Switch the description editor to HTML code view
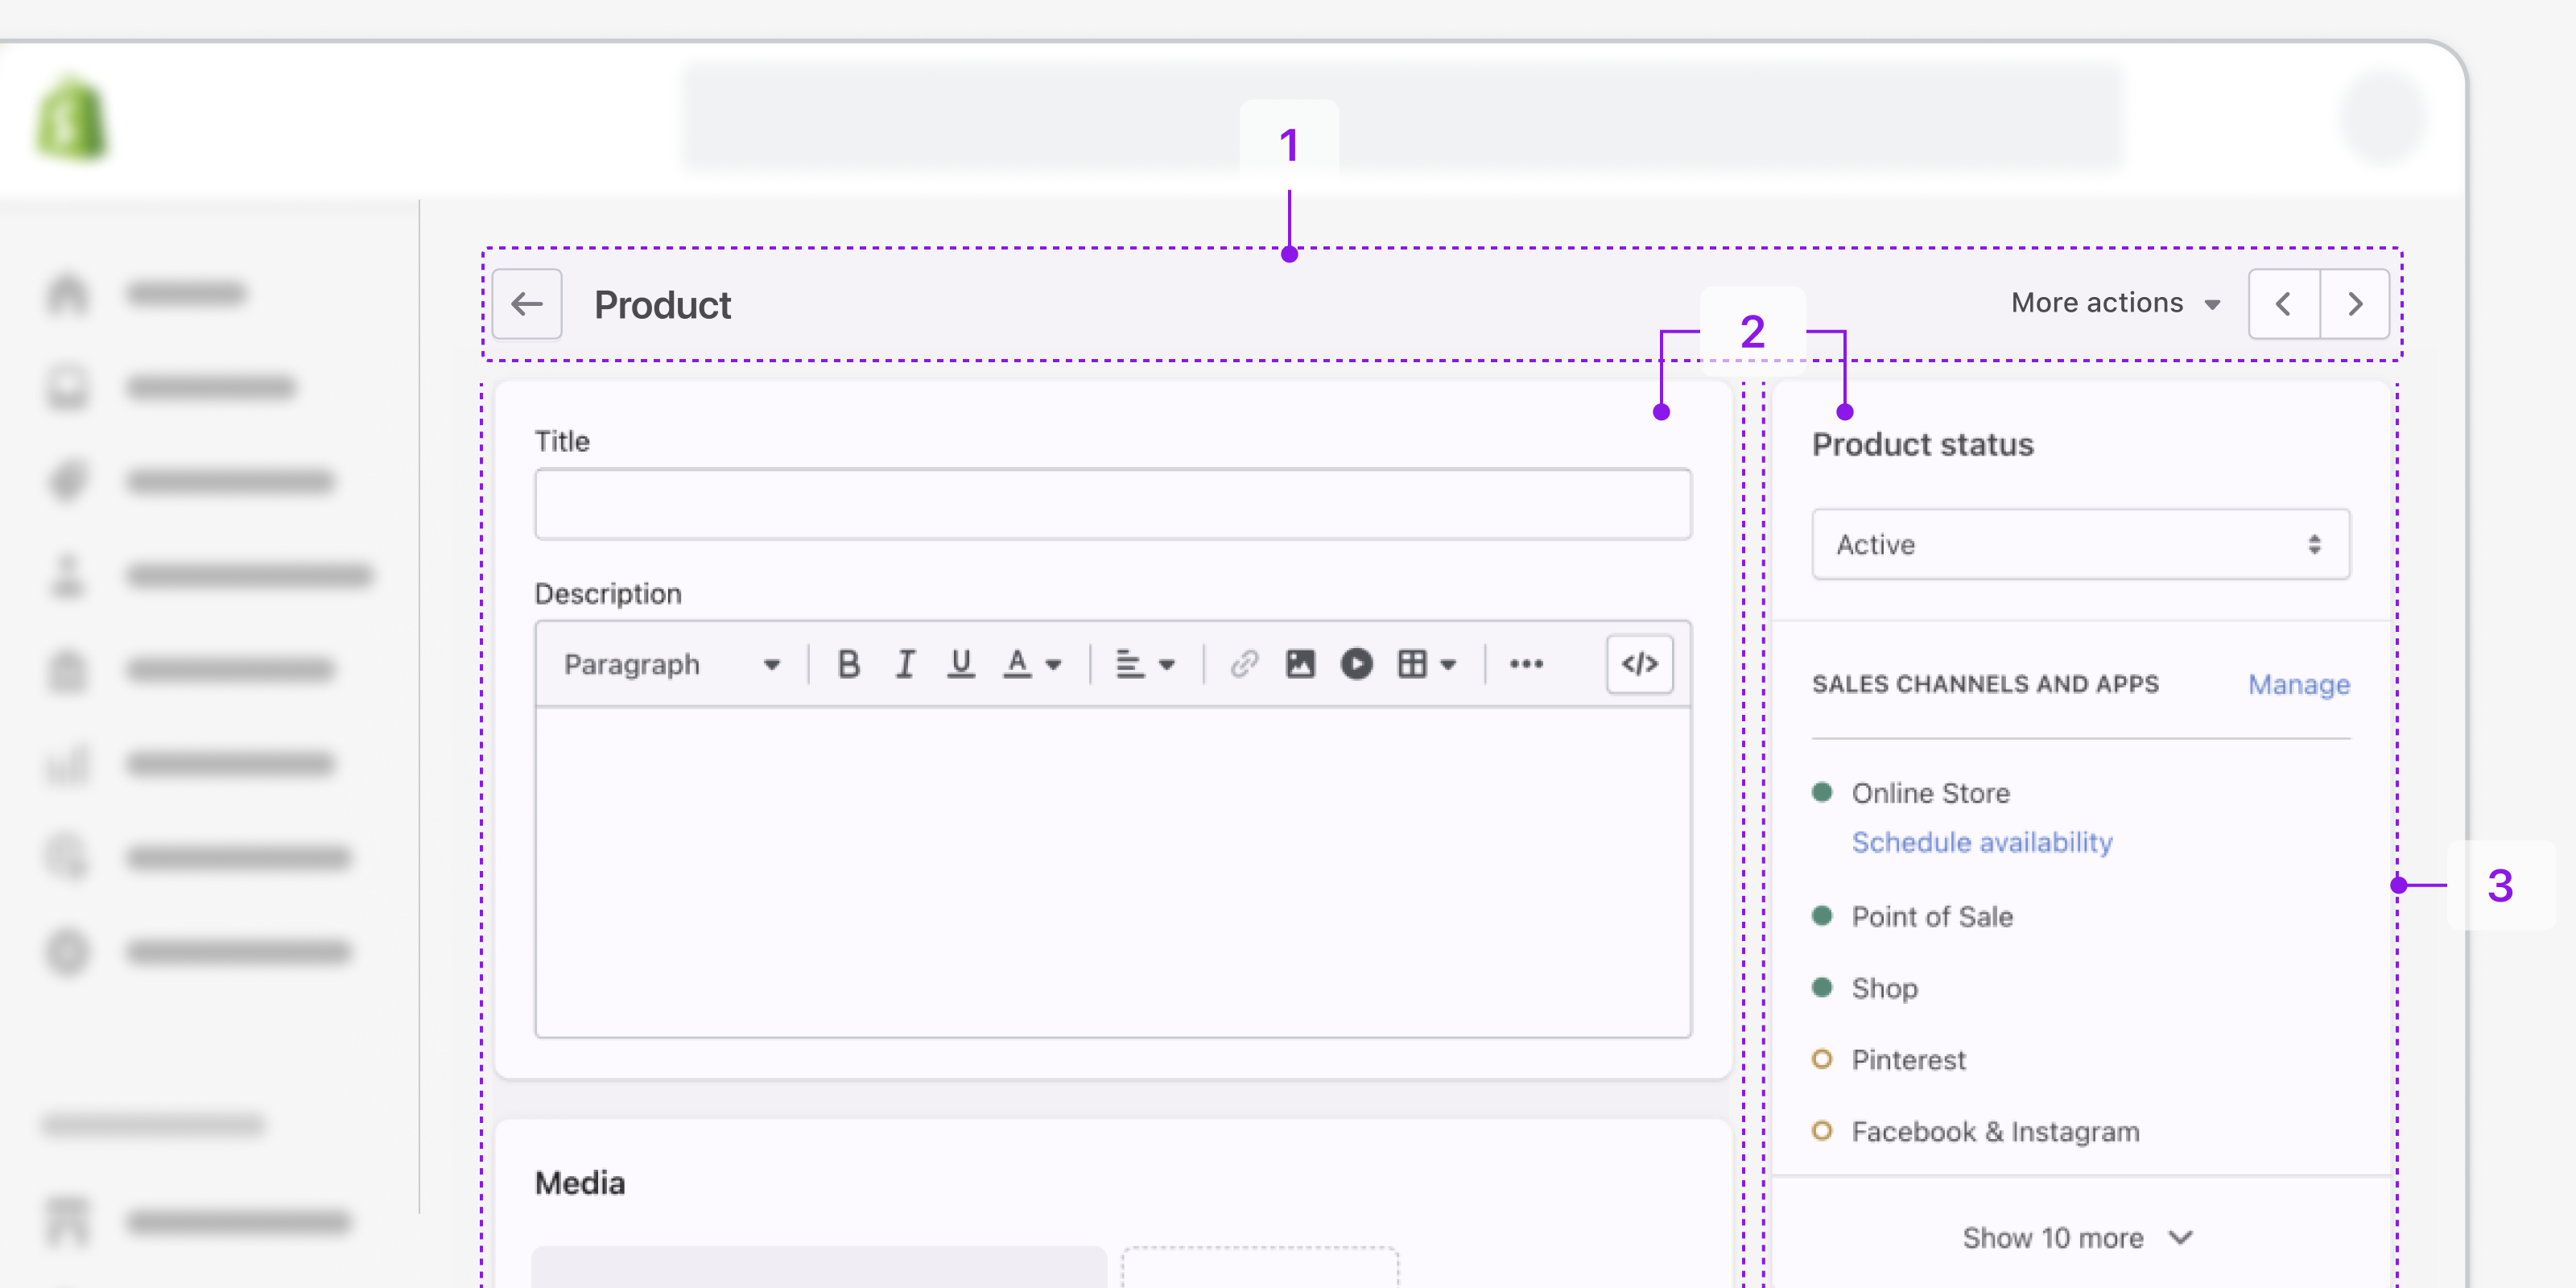Screen dimensions: 2576x1288 [1639, 663]
